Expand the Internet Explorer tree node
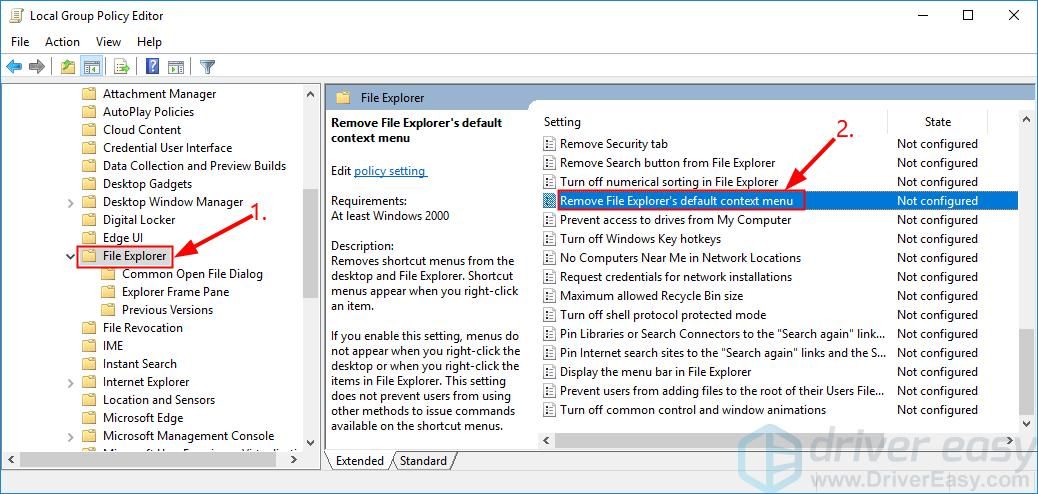The image size is (1038, 494). pos(70,382)
